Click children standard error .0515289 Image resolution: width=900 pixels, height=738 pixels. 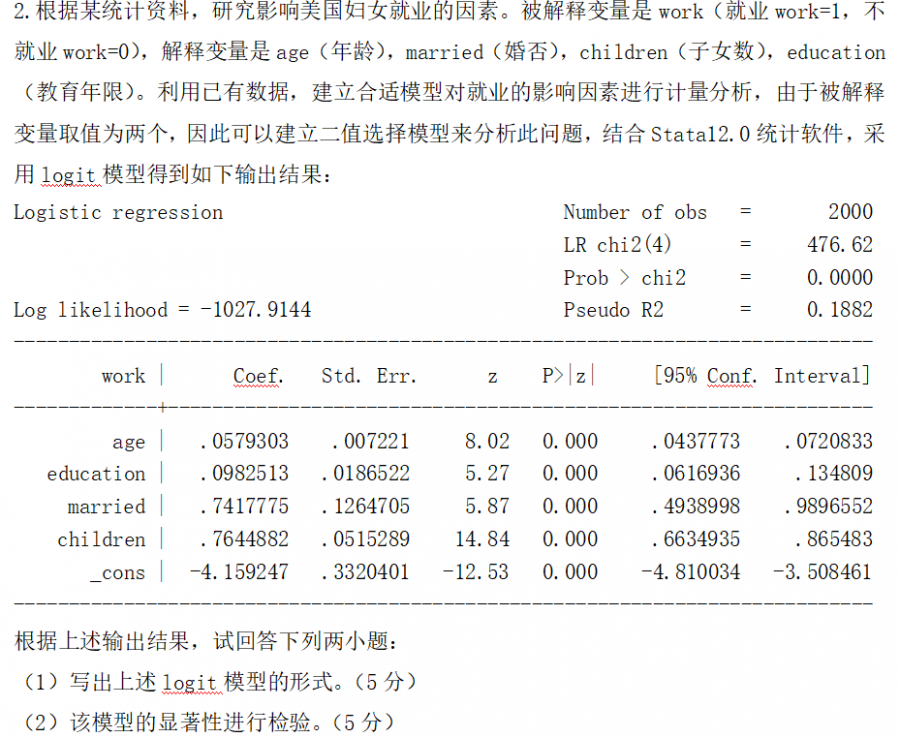[365, 539]
